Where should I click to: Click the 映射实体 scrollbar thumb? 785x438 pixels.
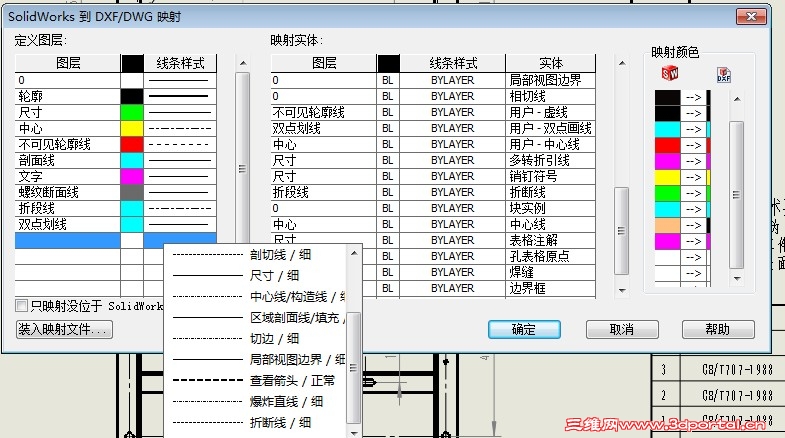coord(621,231)
